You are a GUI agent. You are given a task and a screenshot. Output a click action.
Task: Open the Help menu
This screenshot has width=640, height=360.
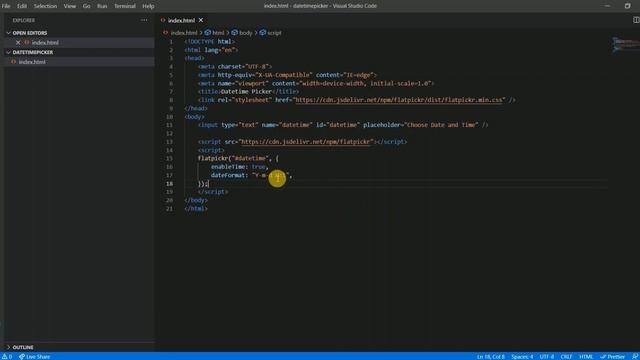point(148,6)
